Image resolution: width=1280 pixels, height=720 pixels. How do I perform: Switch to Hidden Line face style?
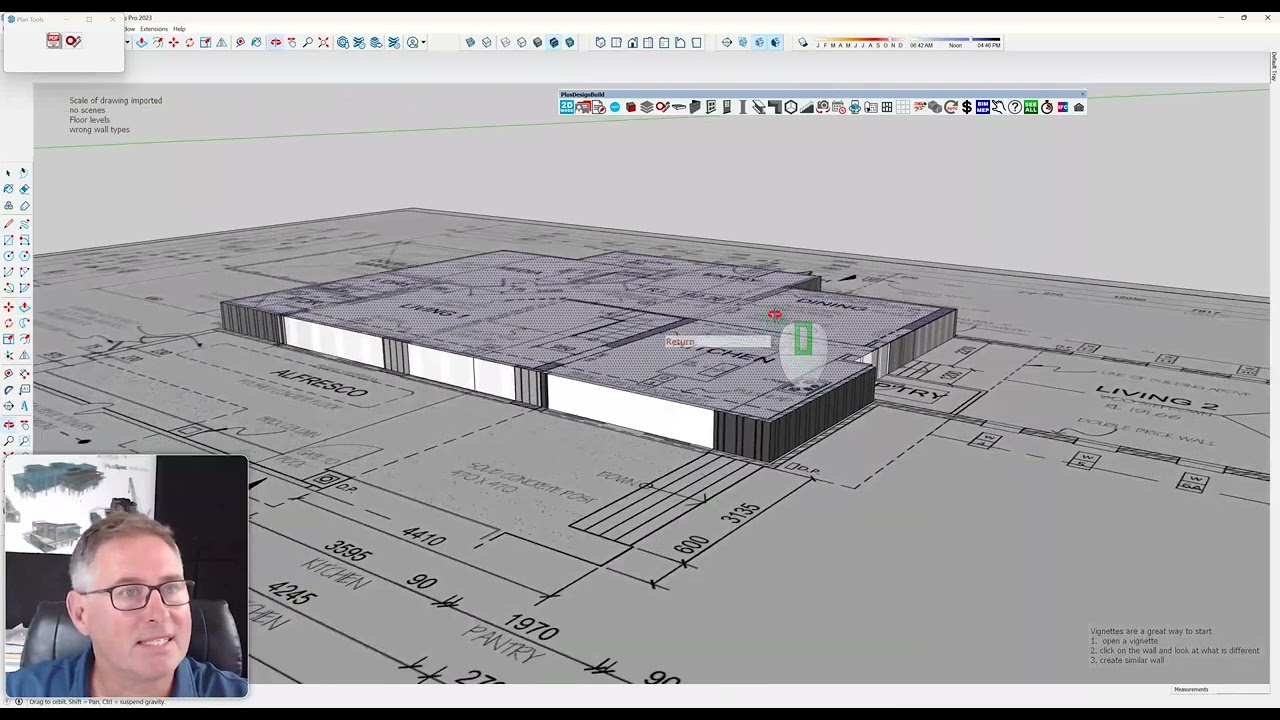(x=521, y=42)
